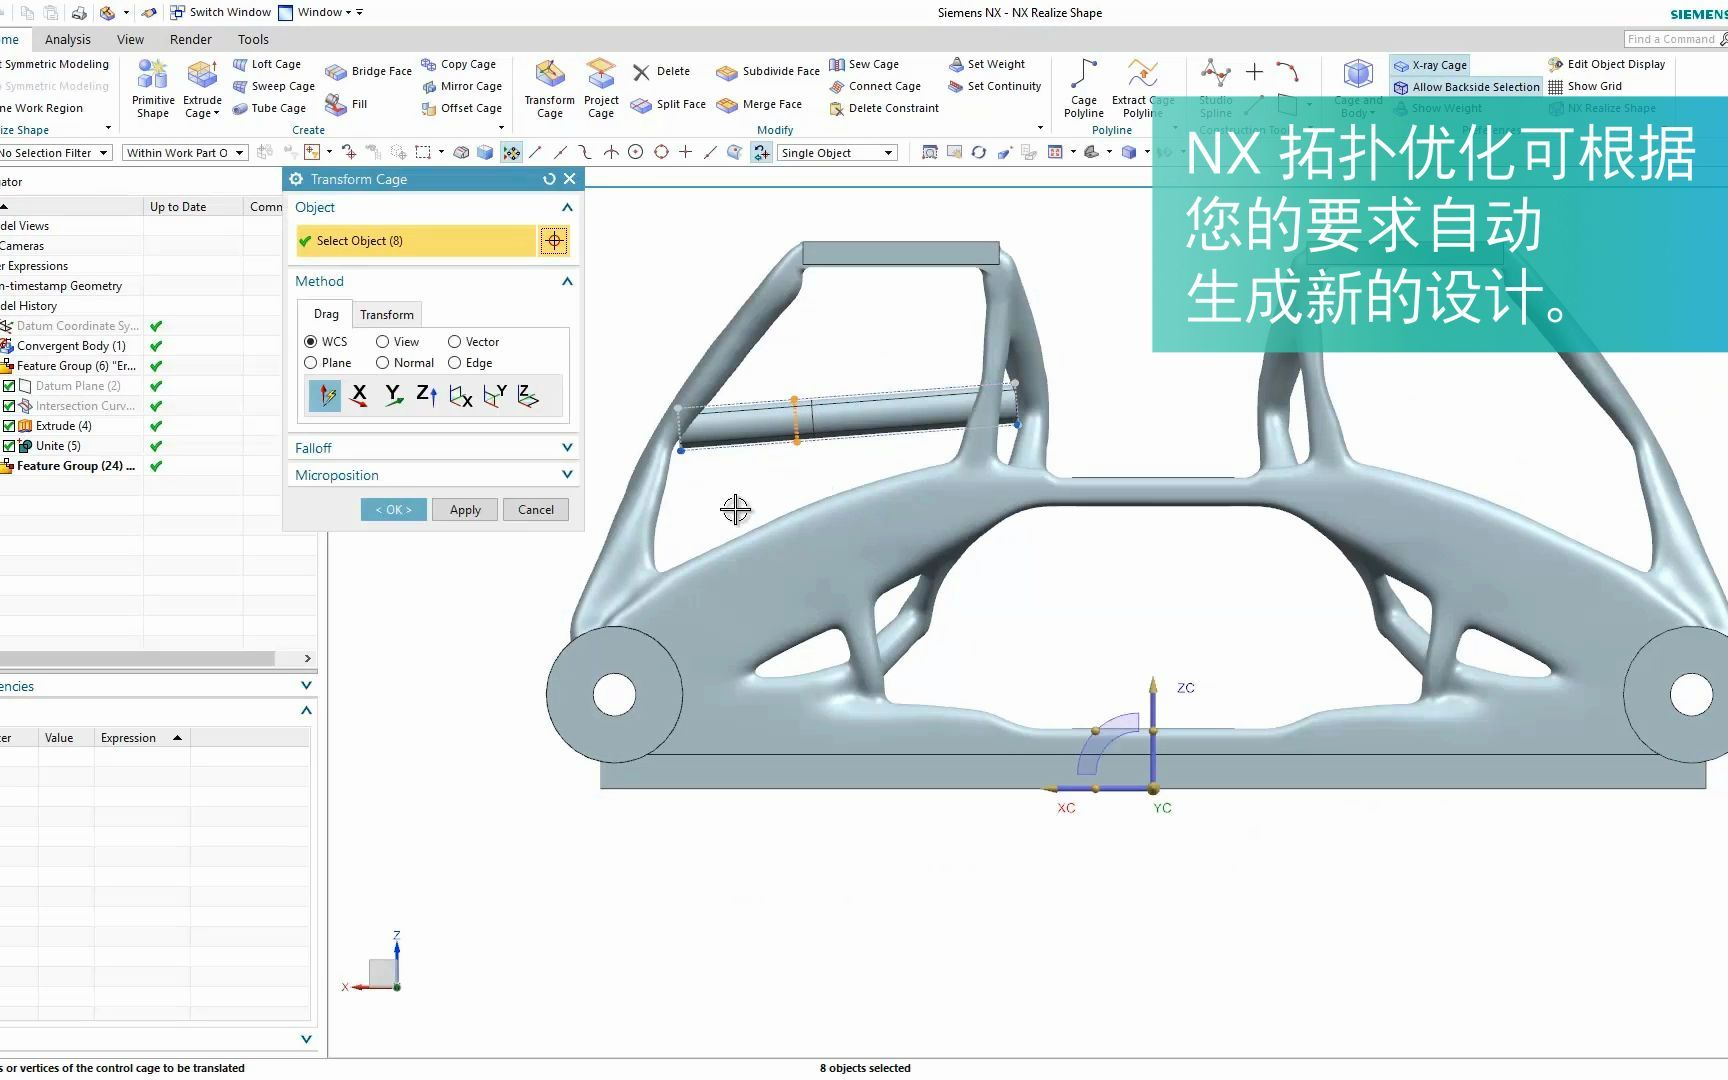Choose the Normal radio option
Image resolution: width=1728 pixels, height=1080 pixels.
382,363
